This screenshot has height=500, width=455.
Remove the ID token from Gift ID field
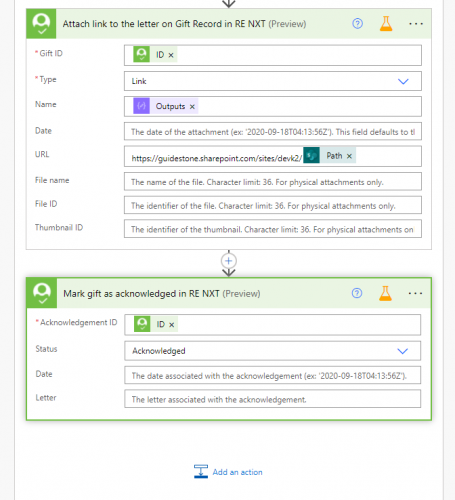(x=171, y=55)
